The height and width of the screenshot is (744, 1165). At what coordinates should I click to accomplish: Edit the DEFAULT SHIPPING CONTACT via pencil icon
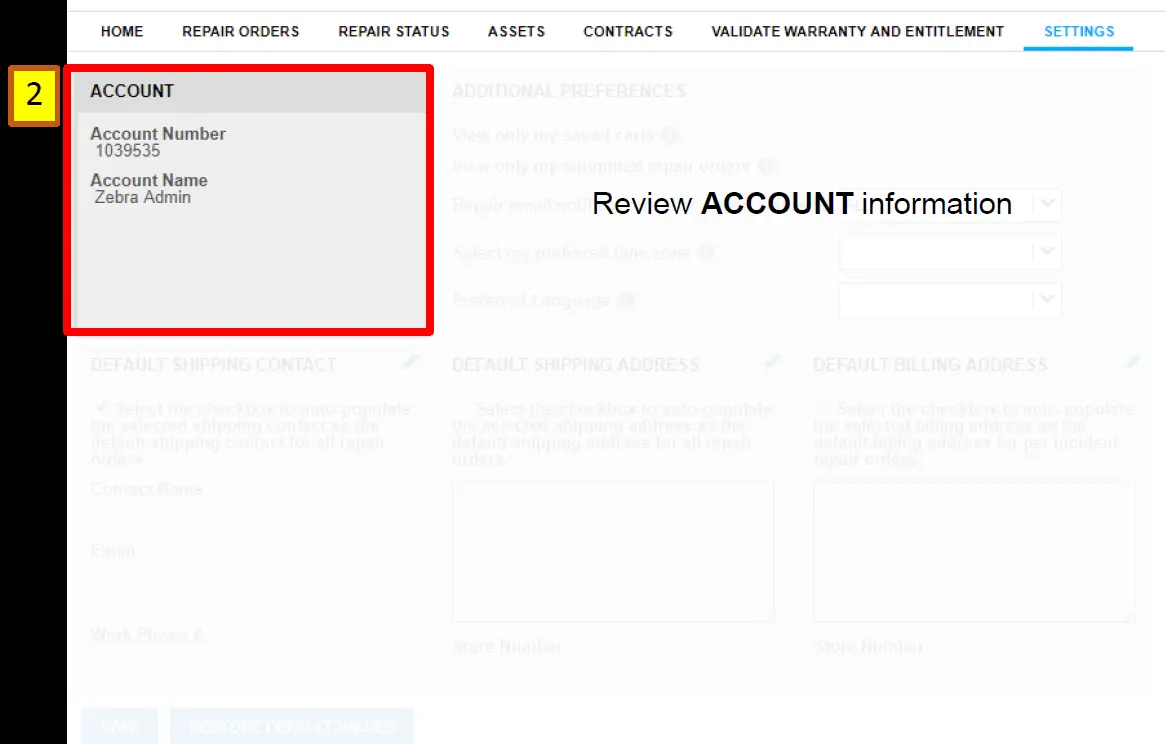[408, 363]
